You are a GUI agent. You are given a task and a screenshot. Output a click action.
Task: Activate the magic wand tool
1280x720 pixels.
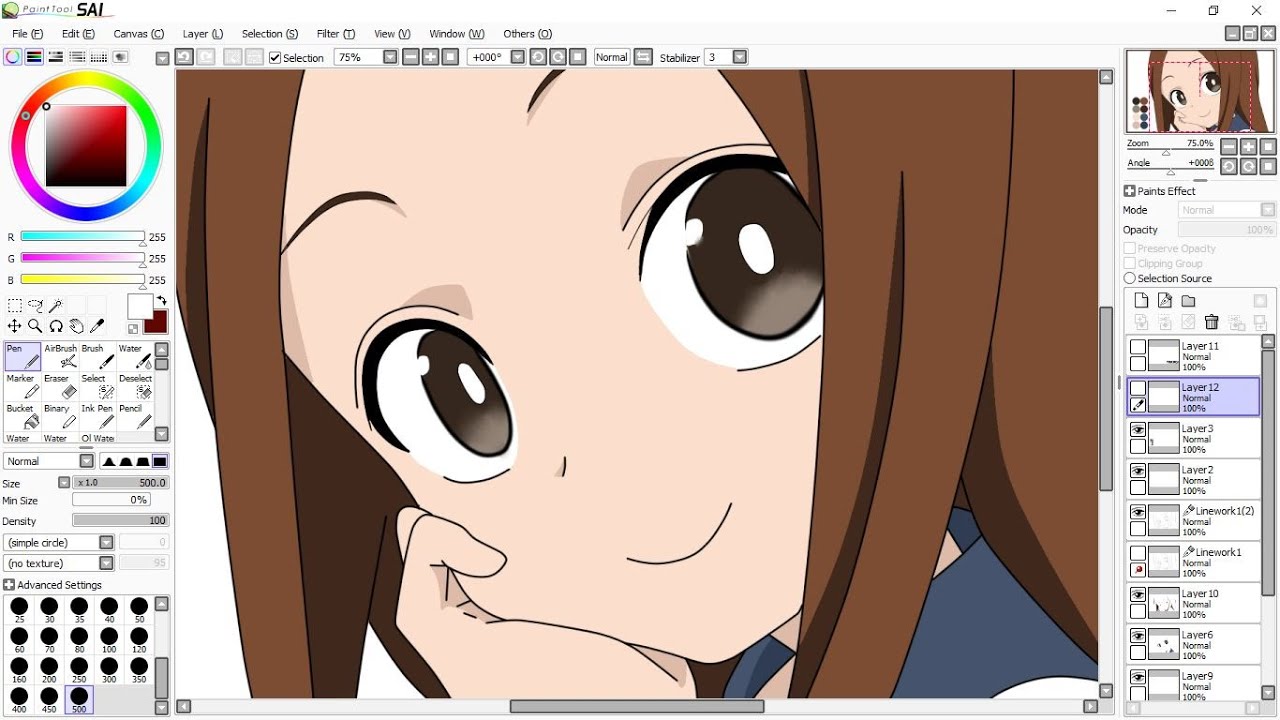point(56,306)
